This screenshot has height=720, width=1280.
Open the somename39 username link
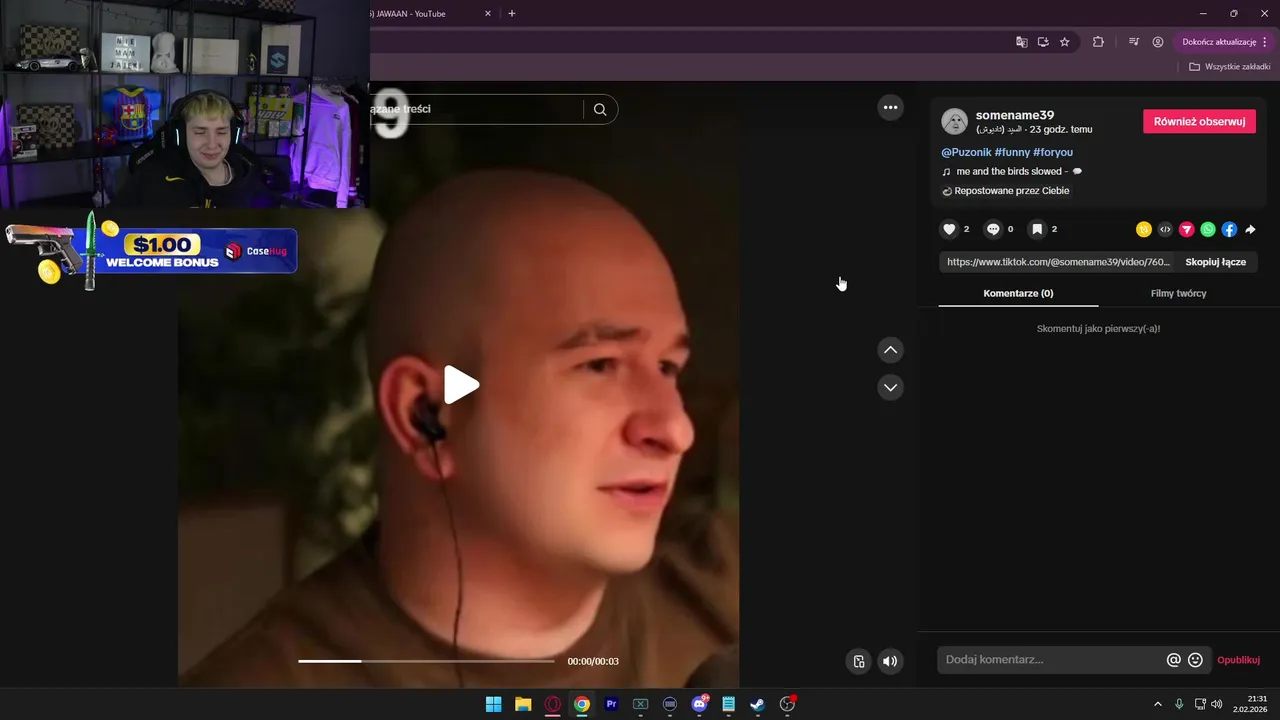(1015, 115)
